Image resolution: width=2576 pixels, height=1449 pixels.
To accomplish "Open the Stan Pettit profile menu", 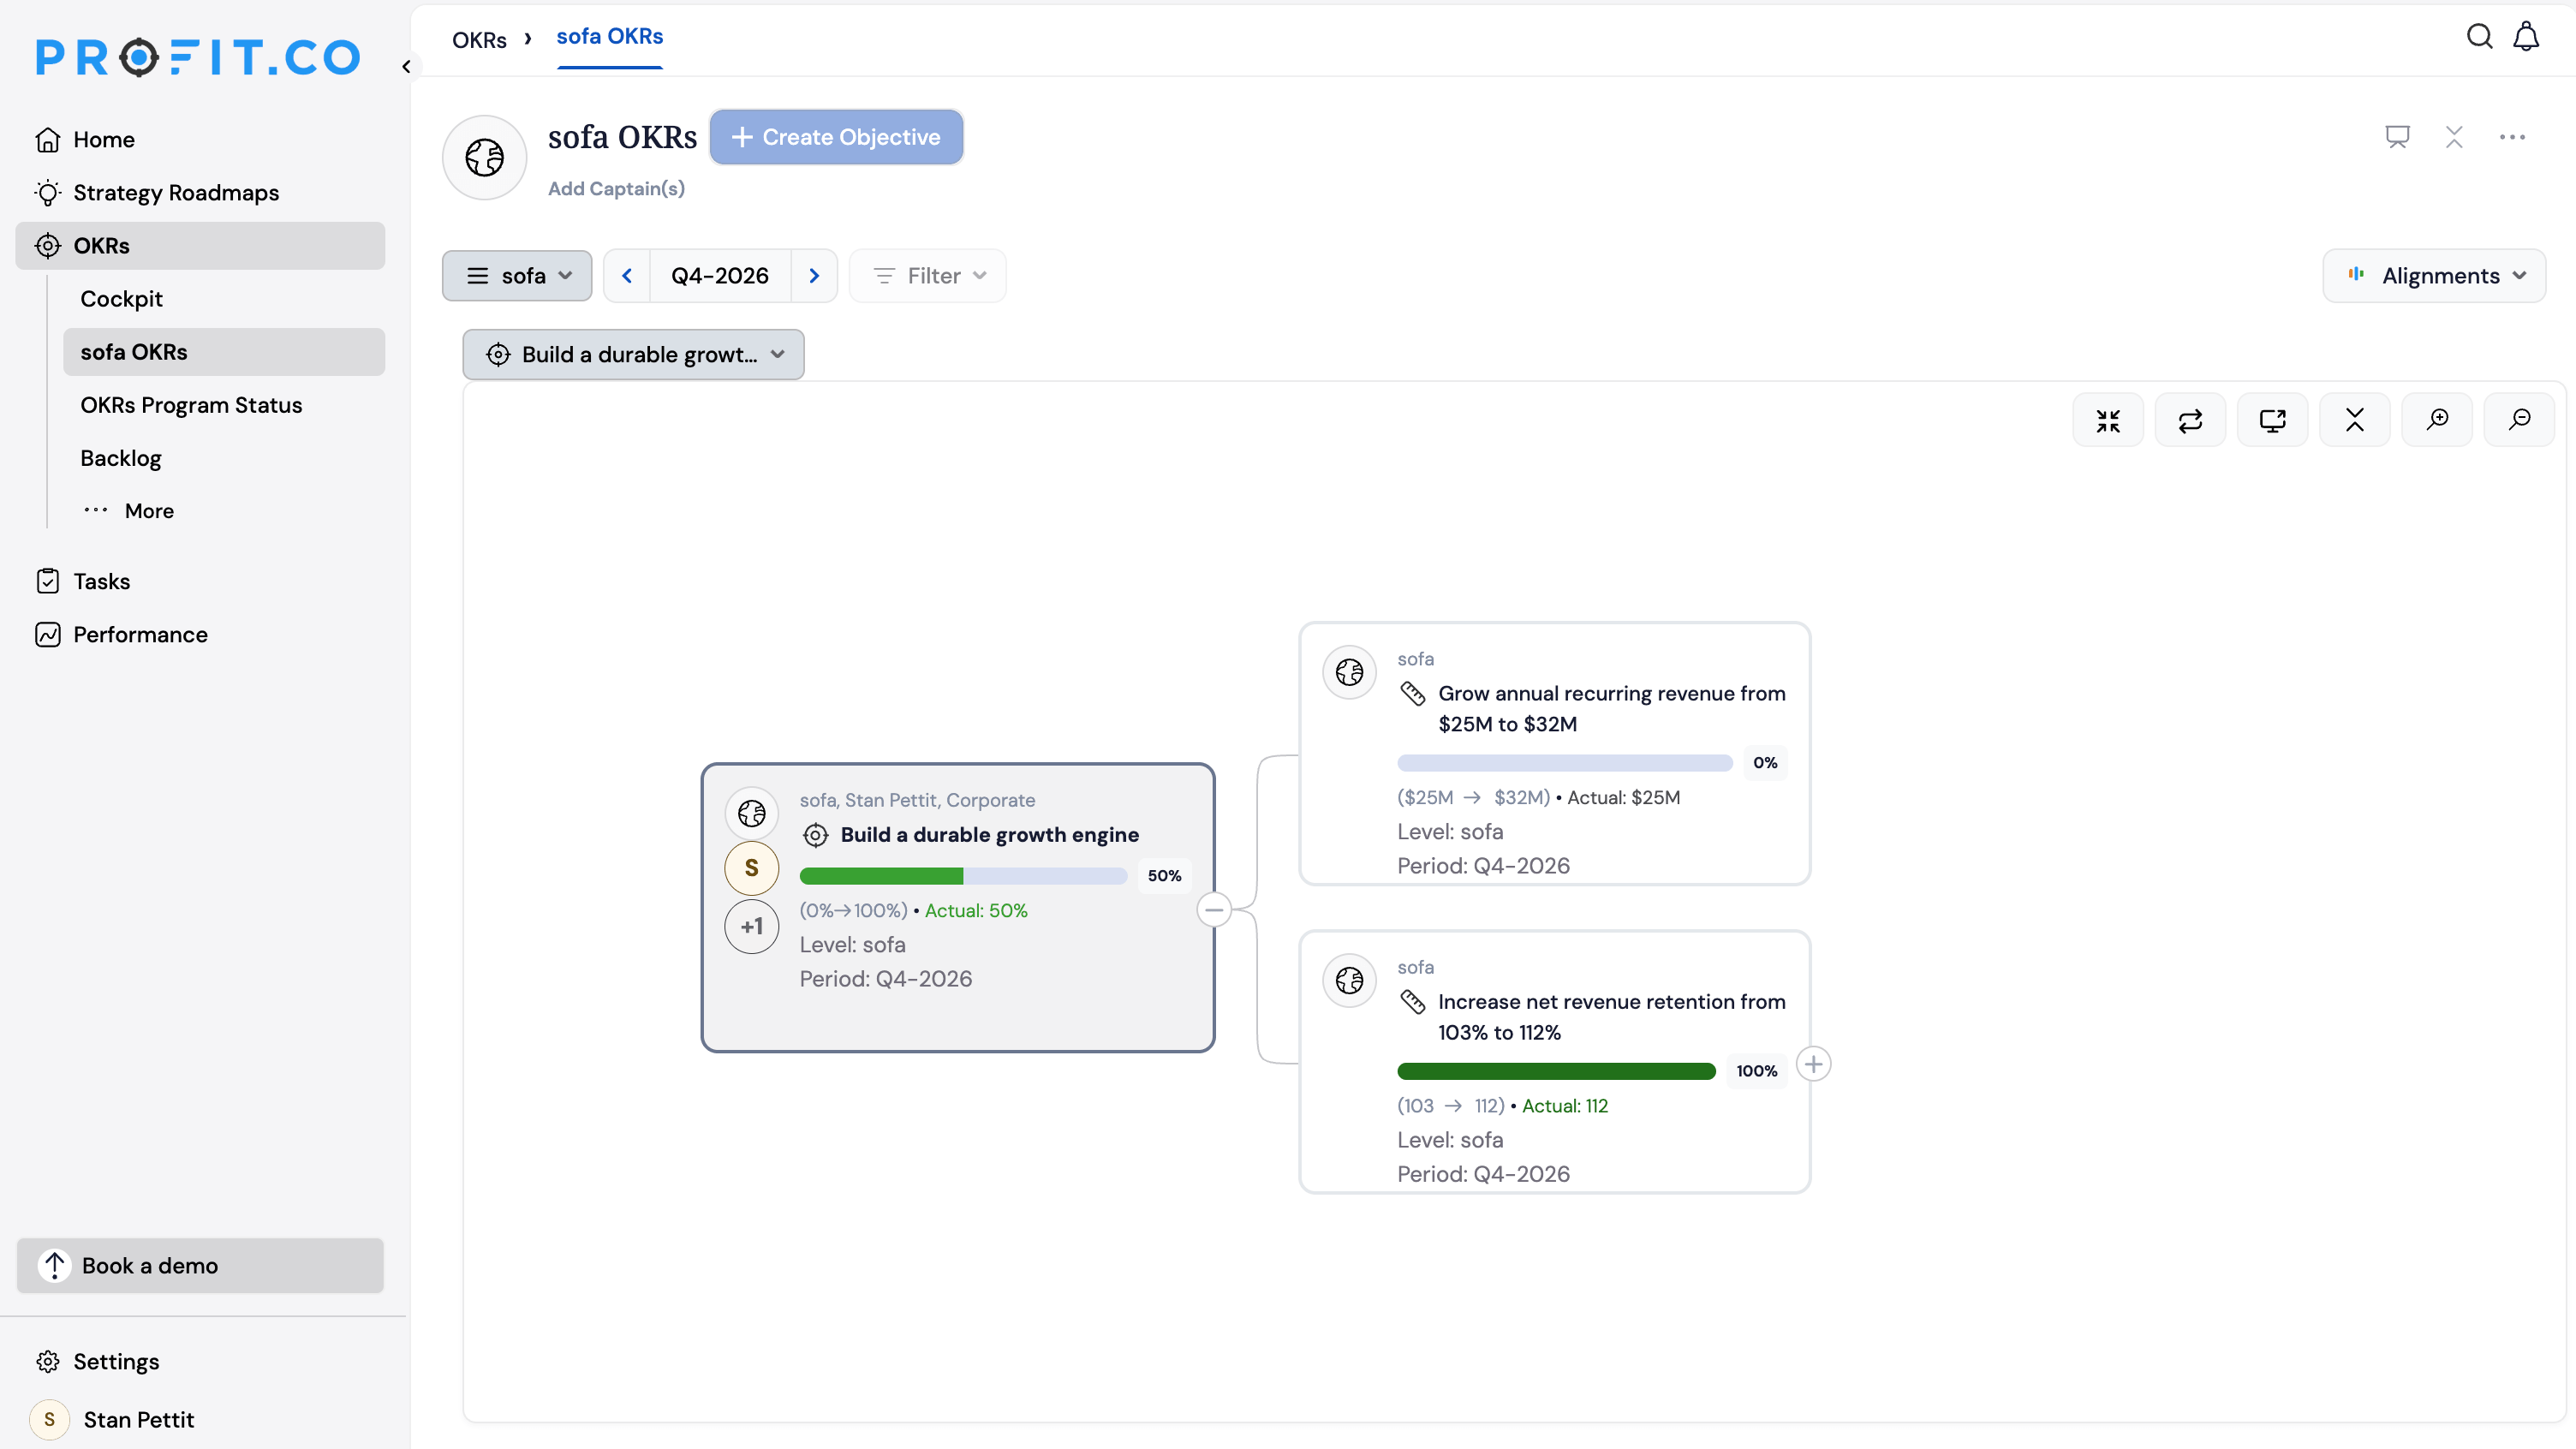I will pos(112,1420).
